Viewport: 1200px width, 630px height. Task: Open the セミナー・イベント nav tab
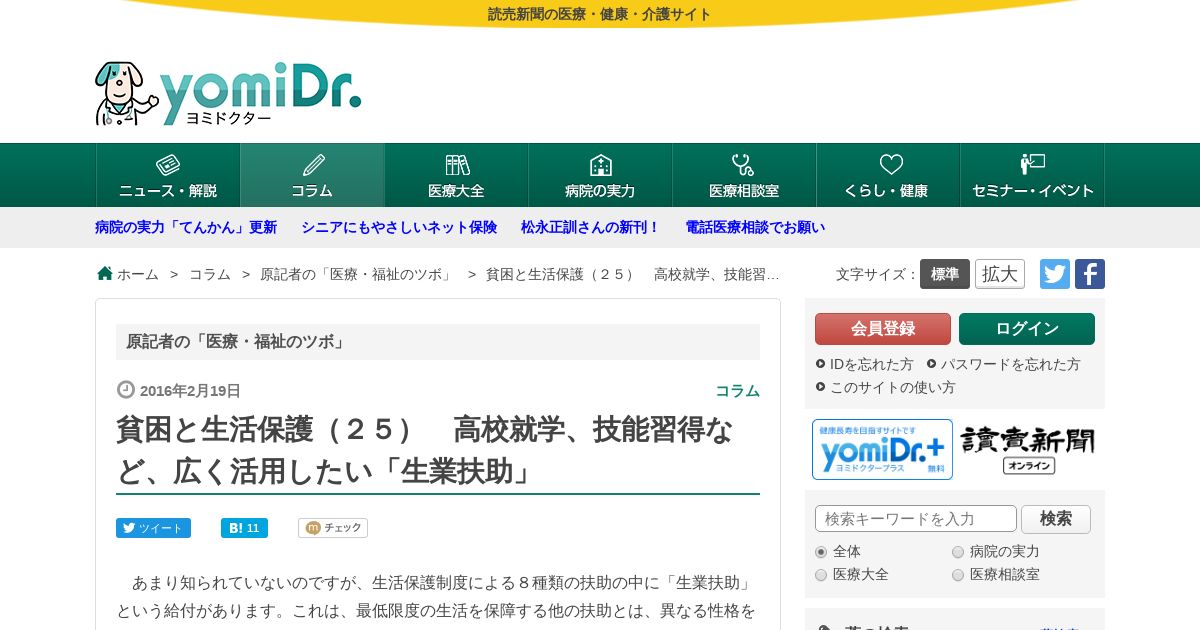pyautogui.click(x=1032, y=175)
